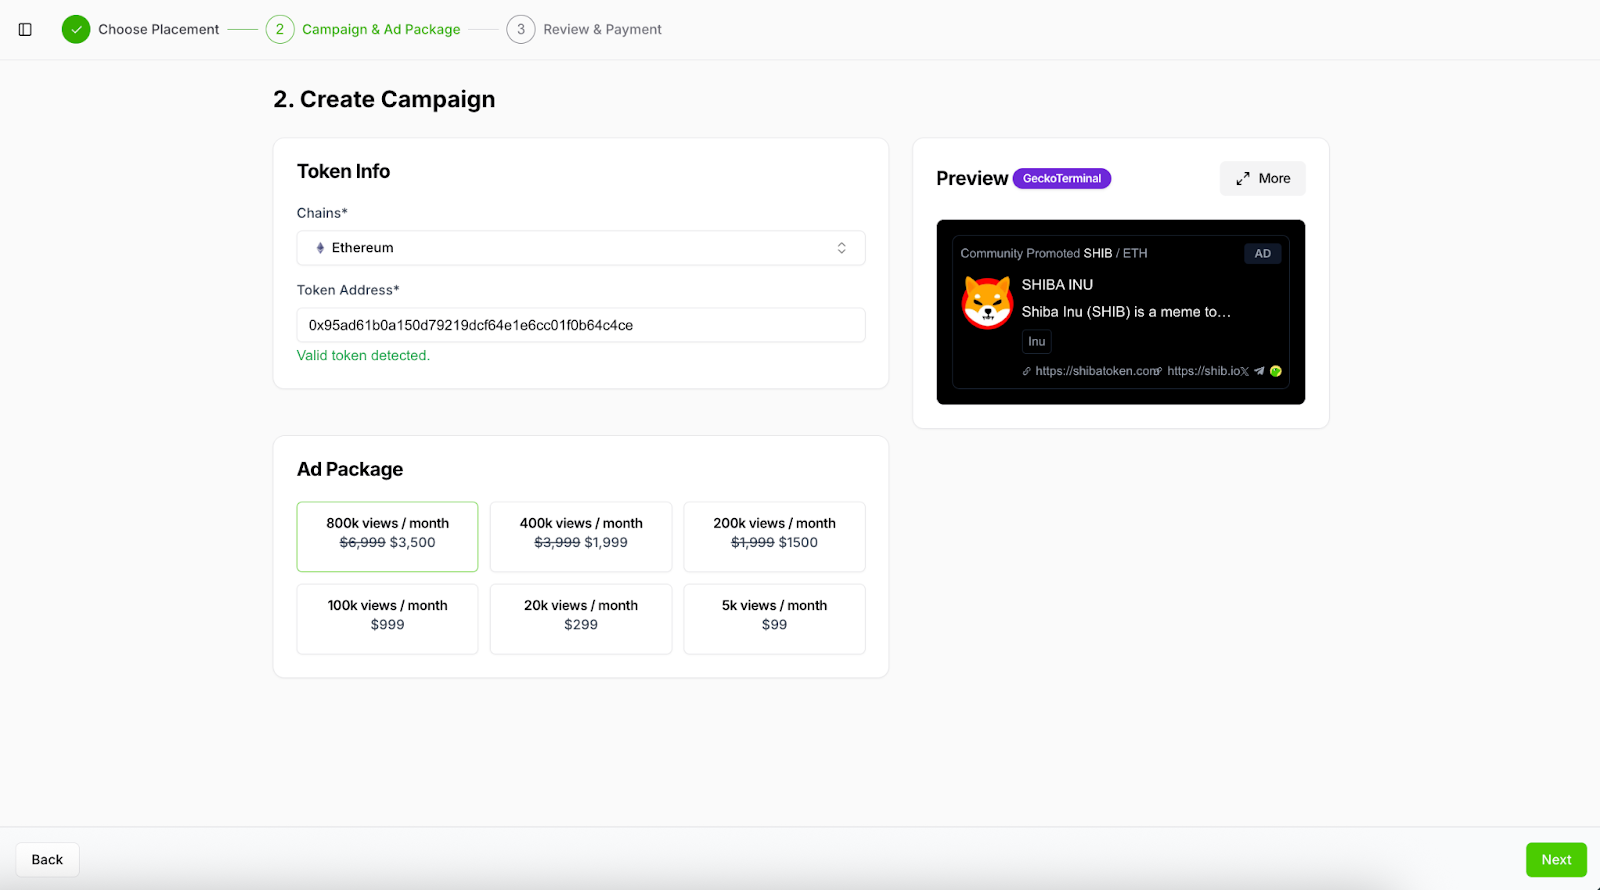Click the up-down chevron in Chains selector
The height and width of the screenshot is (890, 1600).
pos(842,248)
